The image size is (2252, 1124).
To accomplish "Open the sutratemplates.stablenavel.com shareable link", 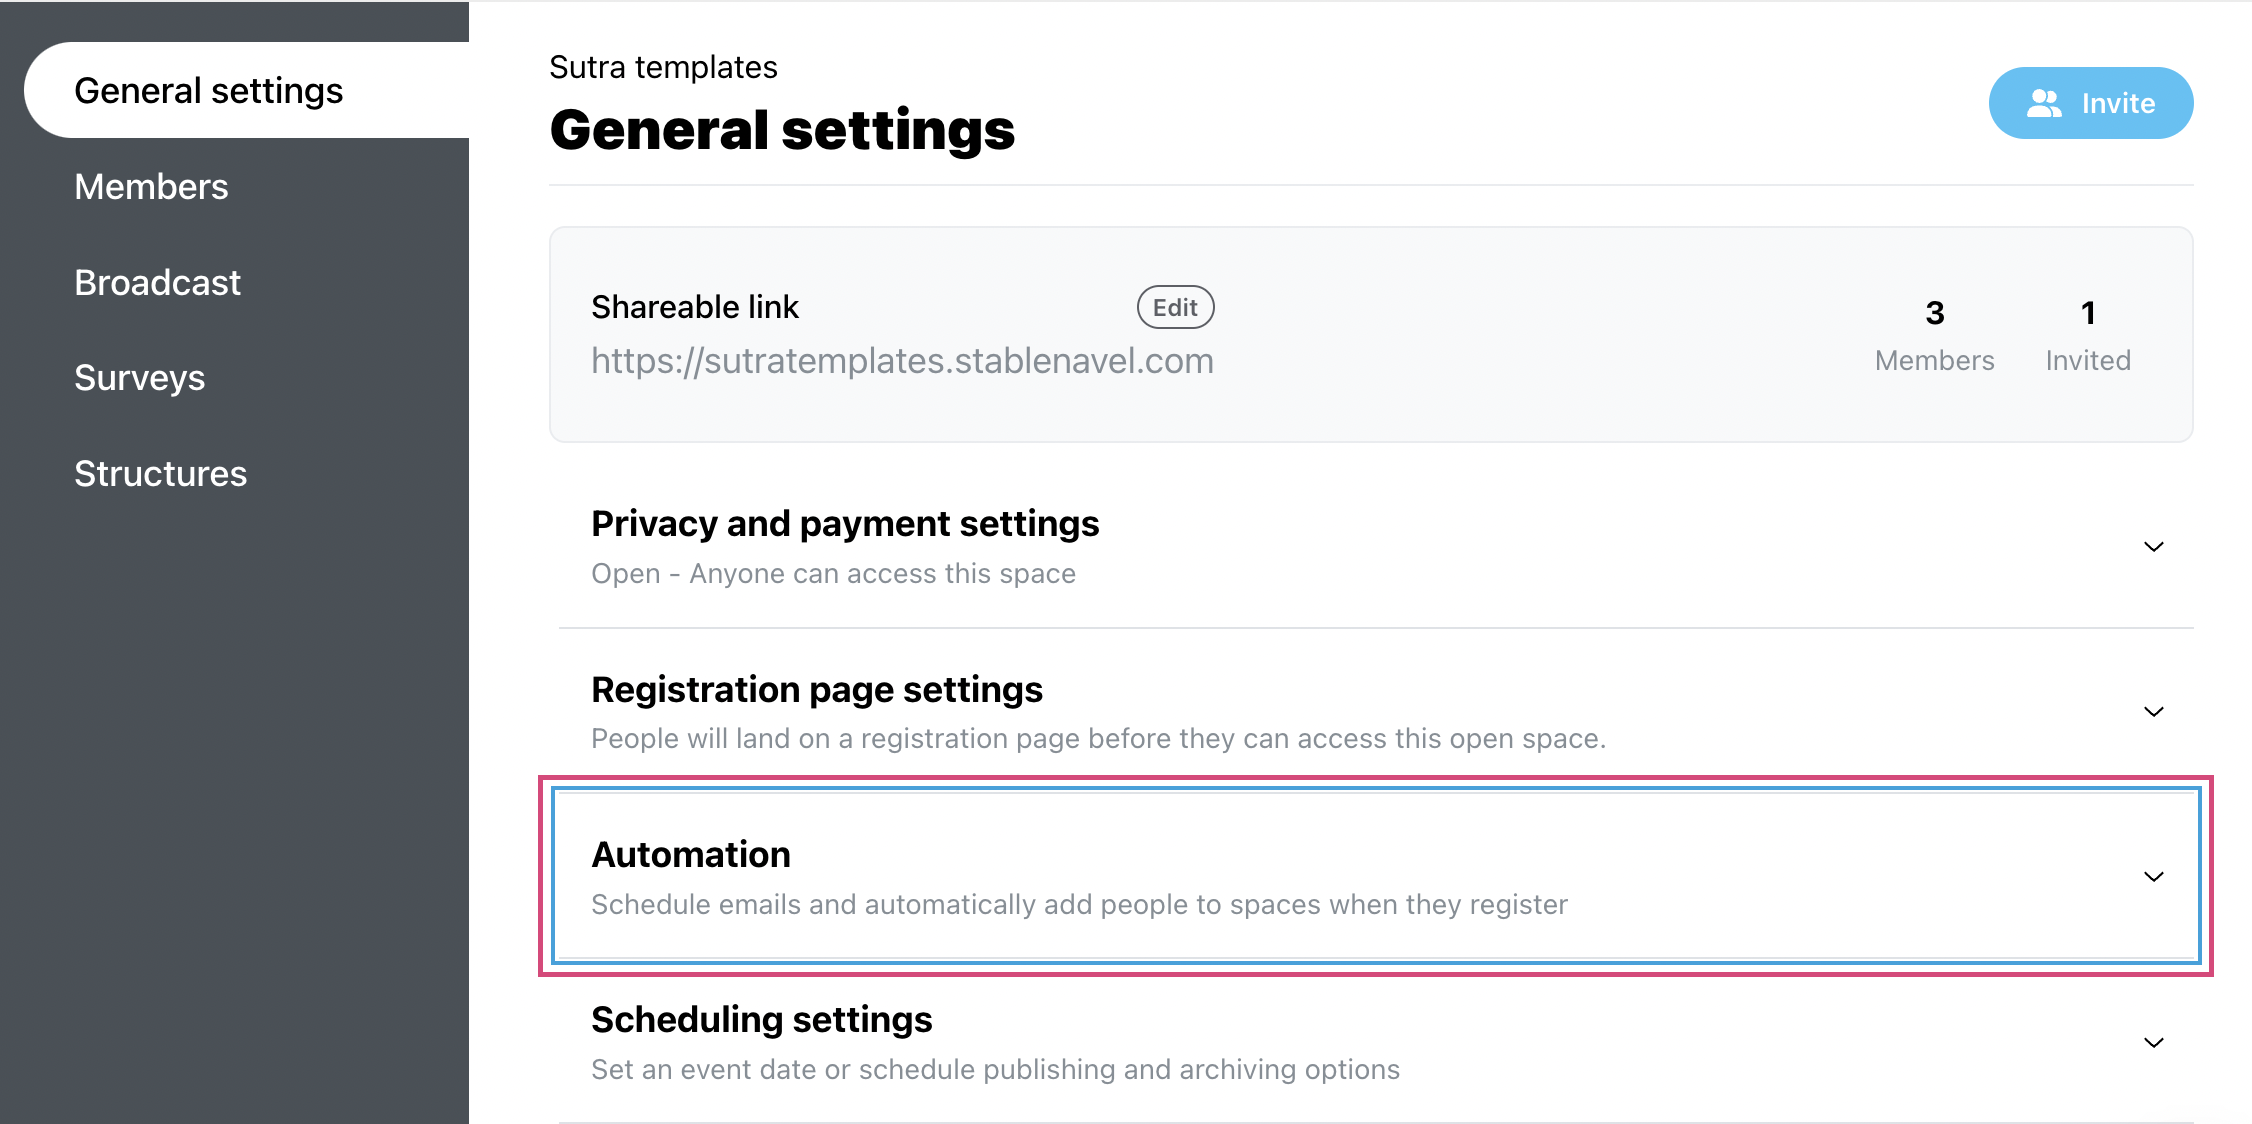I will point(902,361).
